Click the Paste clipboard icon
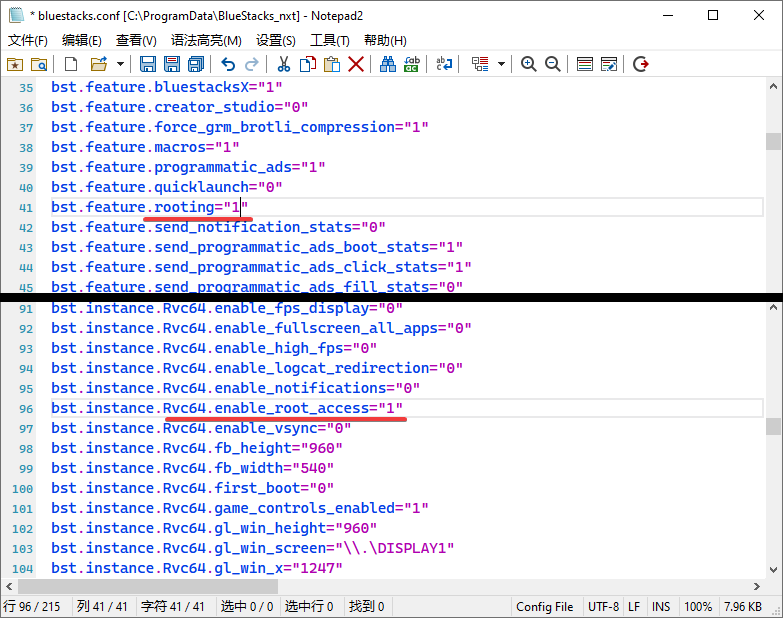This screenshot has width=783, height=618. 331,64
